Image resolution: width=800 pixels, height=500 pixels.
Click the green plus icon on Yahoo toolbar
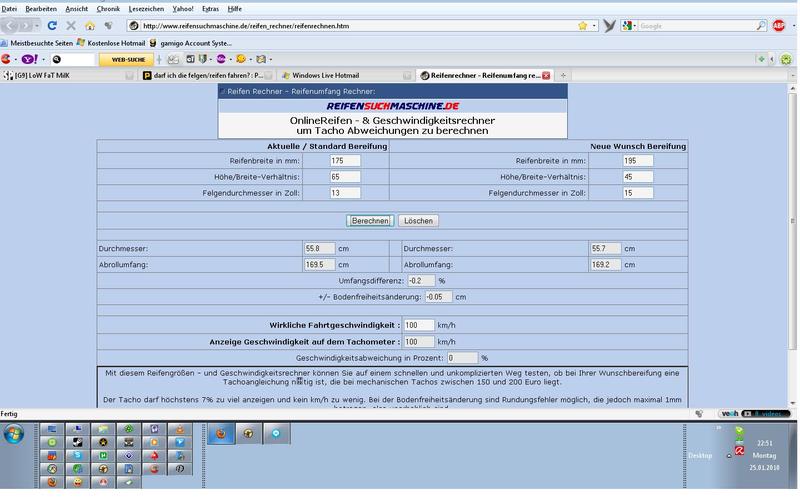tap(761, 59)
